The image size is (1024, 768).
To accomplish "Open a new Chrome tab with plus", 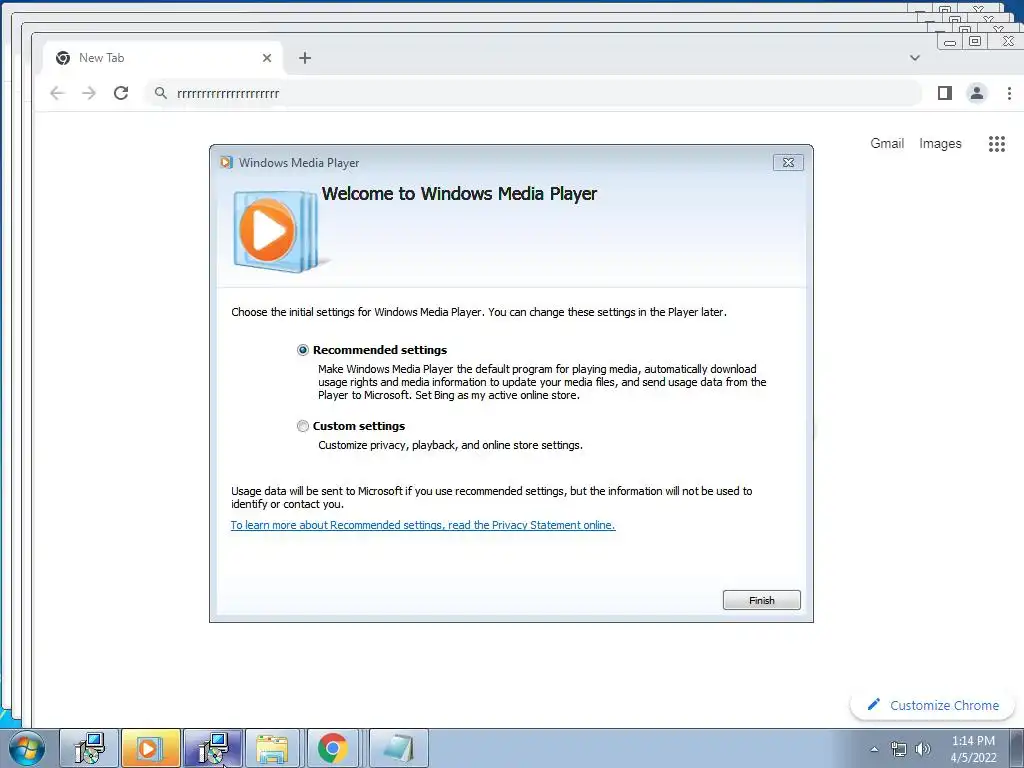I will pos(305,58).
